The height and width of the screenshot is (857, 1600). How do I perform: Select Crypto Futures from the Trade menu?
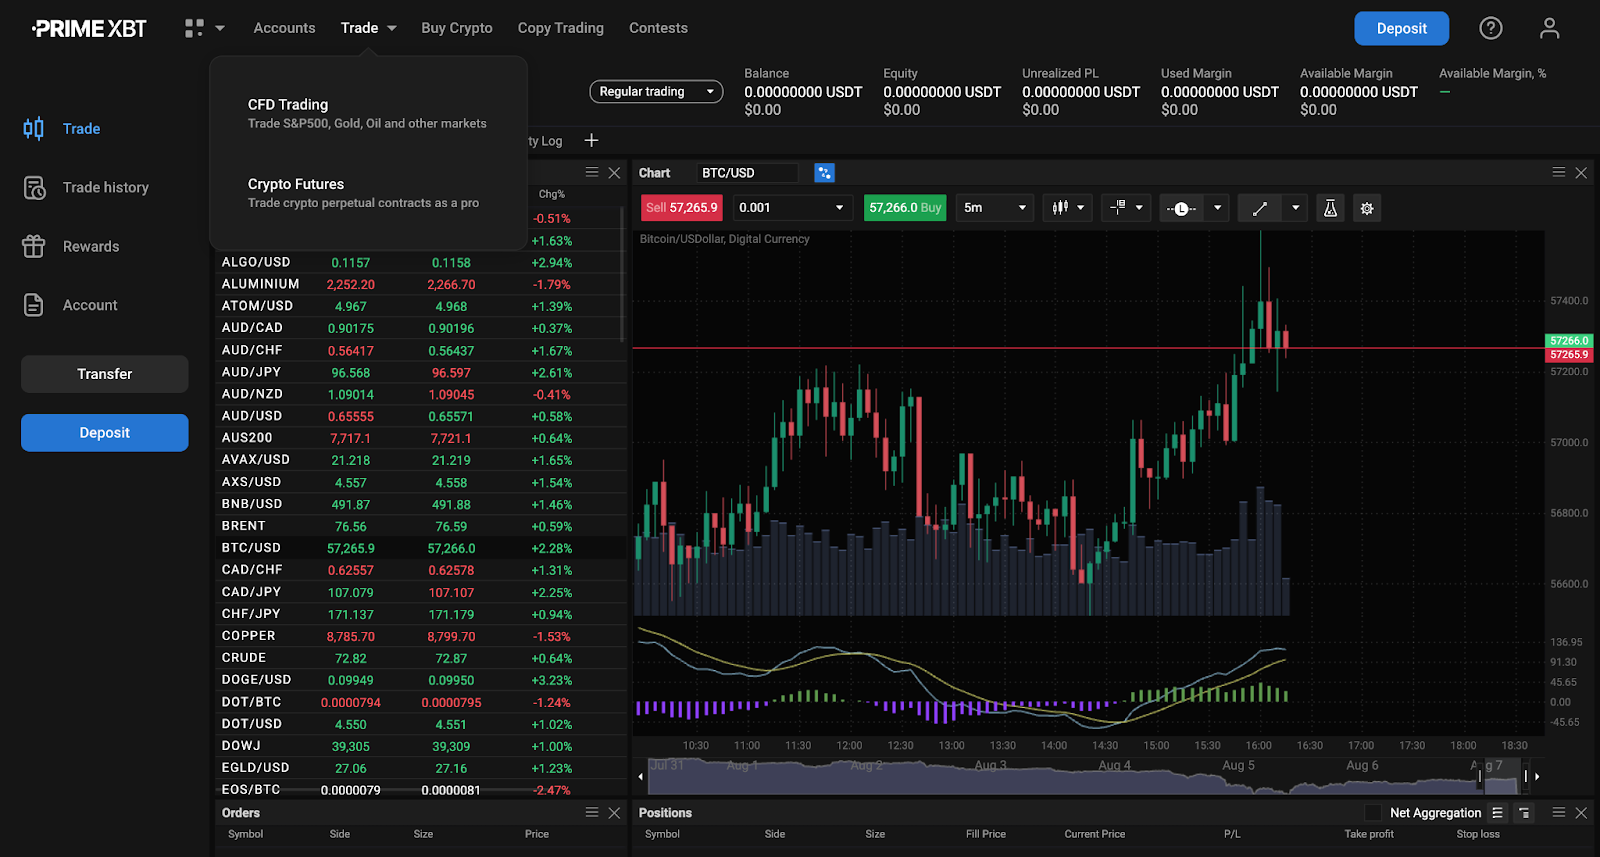pos(363,192)
